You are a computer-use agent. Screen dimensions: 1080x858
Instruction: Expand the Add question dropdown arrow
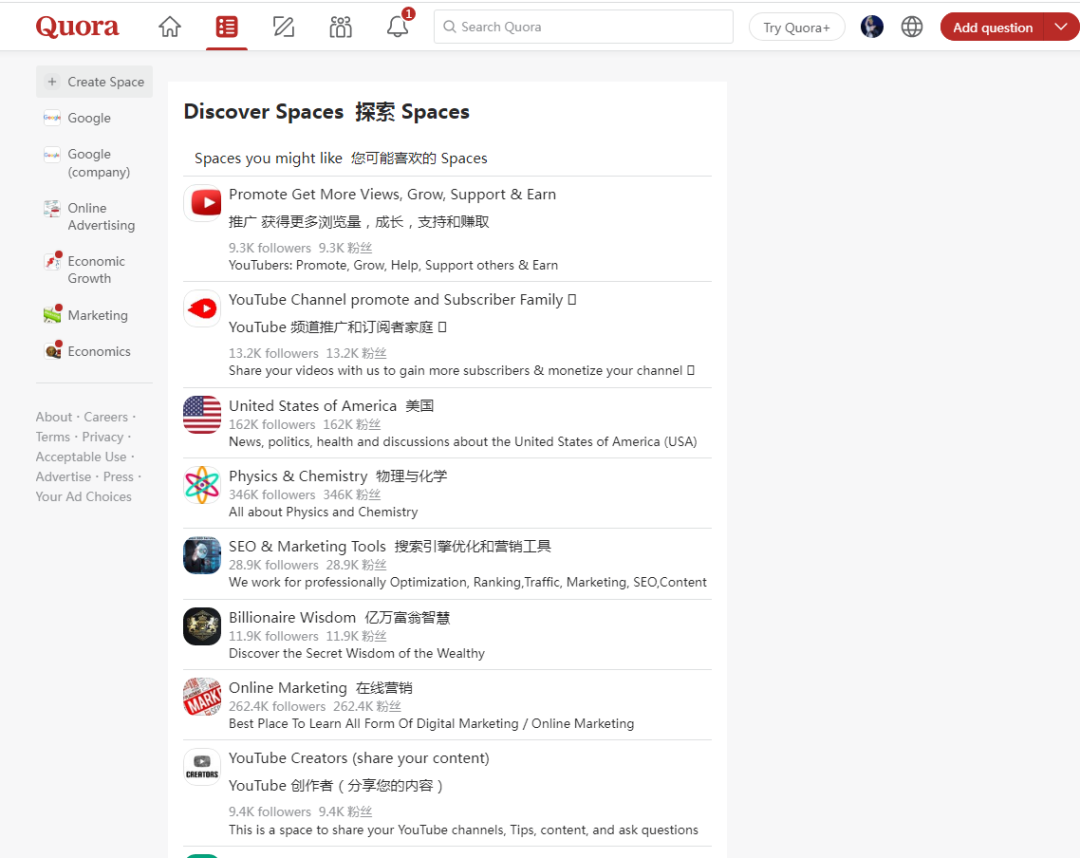(1062, 27)
